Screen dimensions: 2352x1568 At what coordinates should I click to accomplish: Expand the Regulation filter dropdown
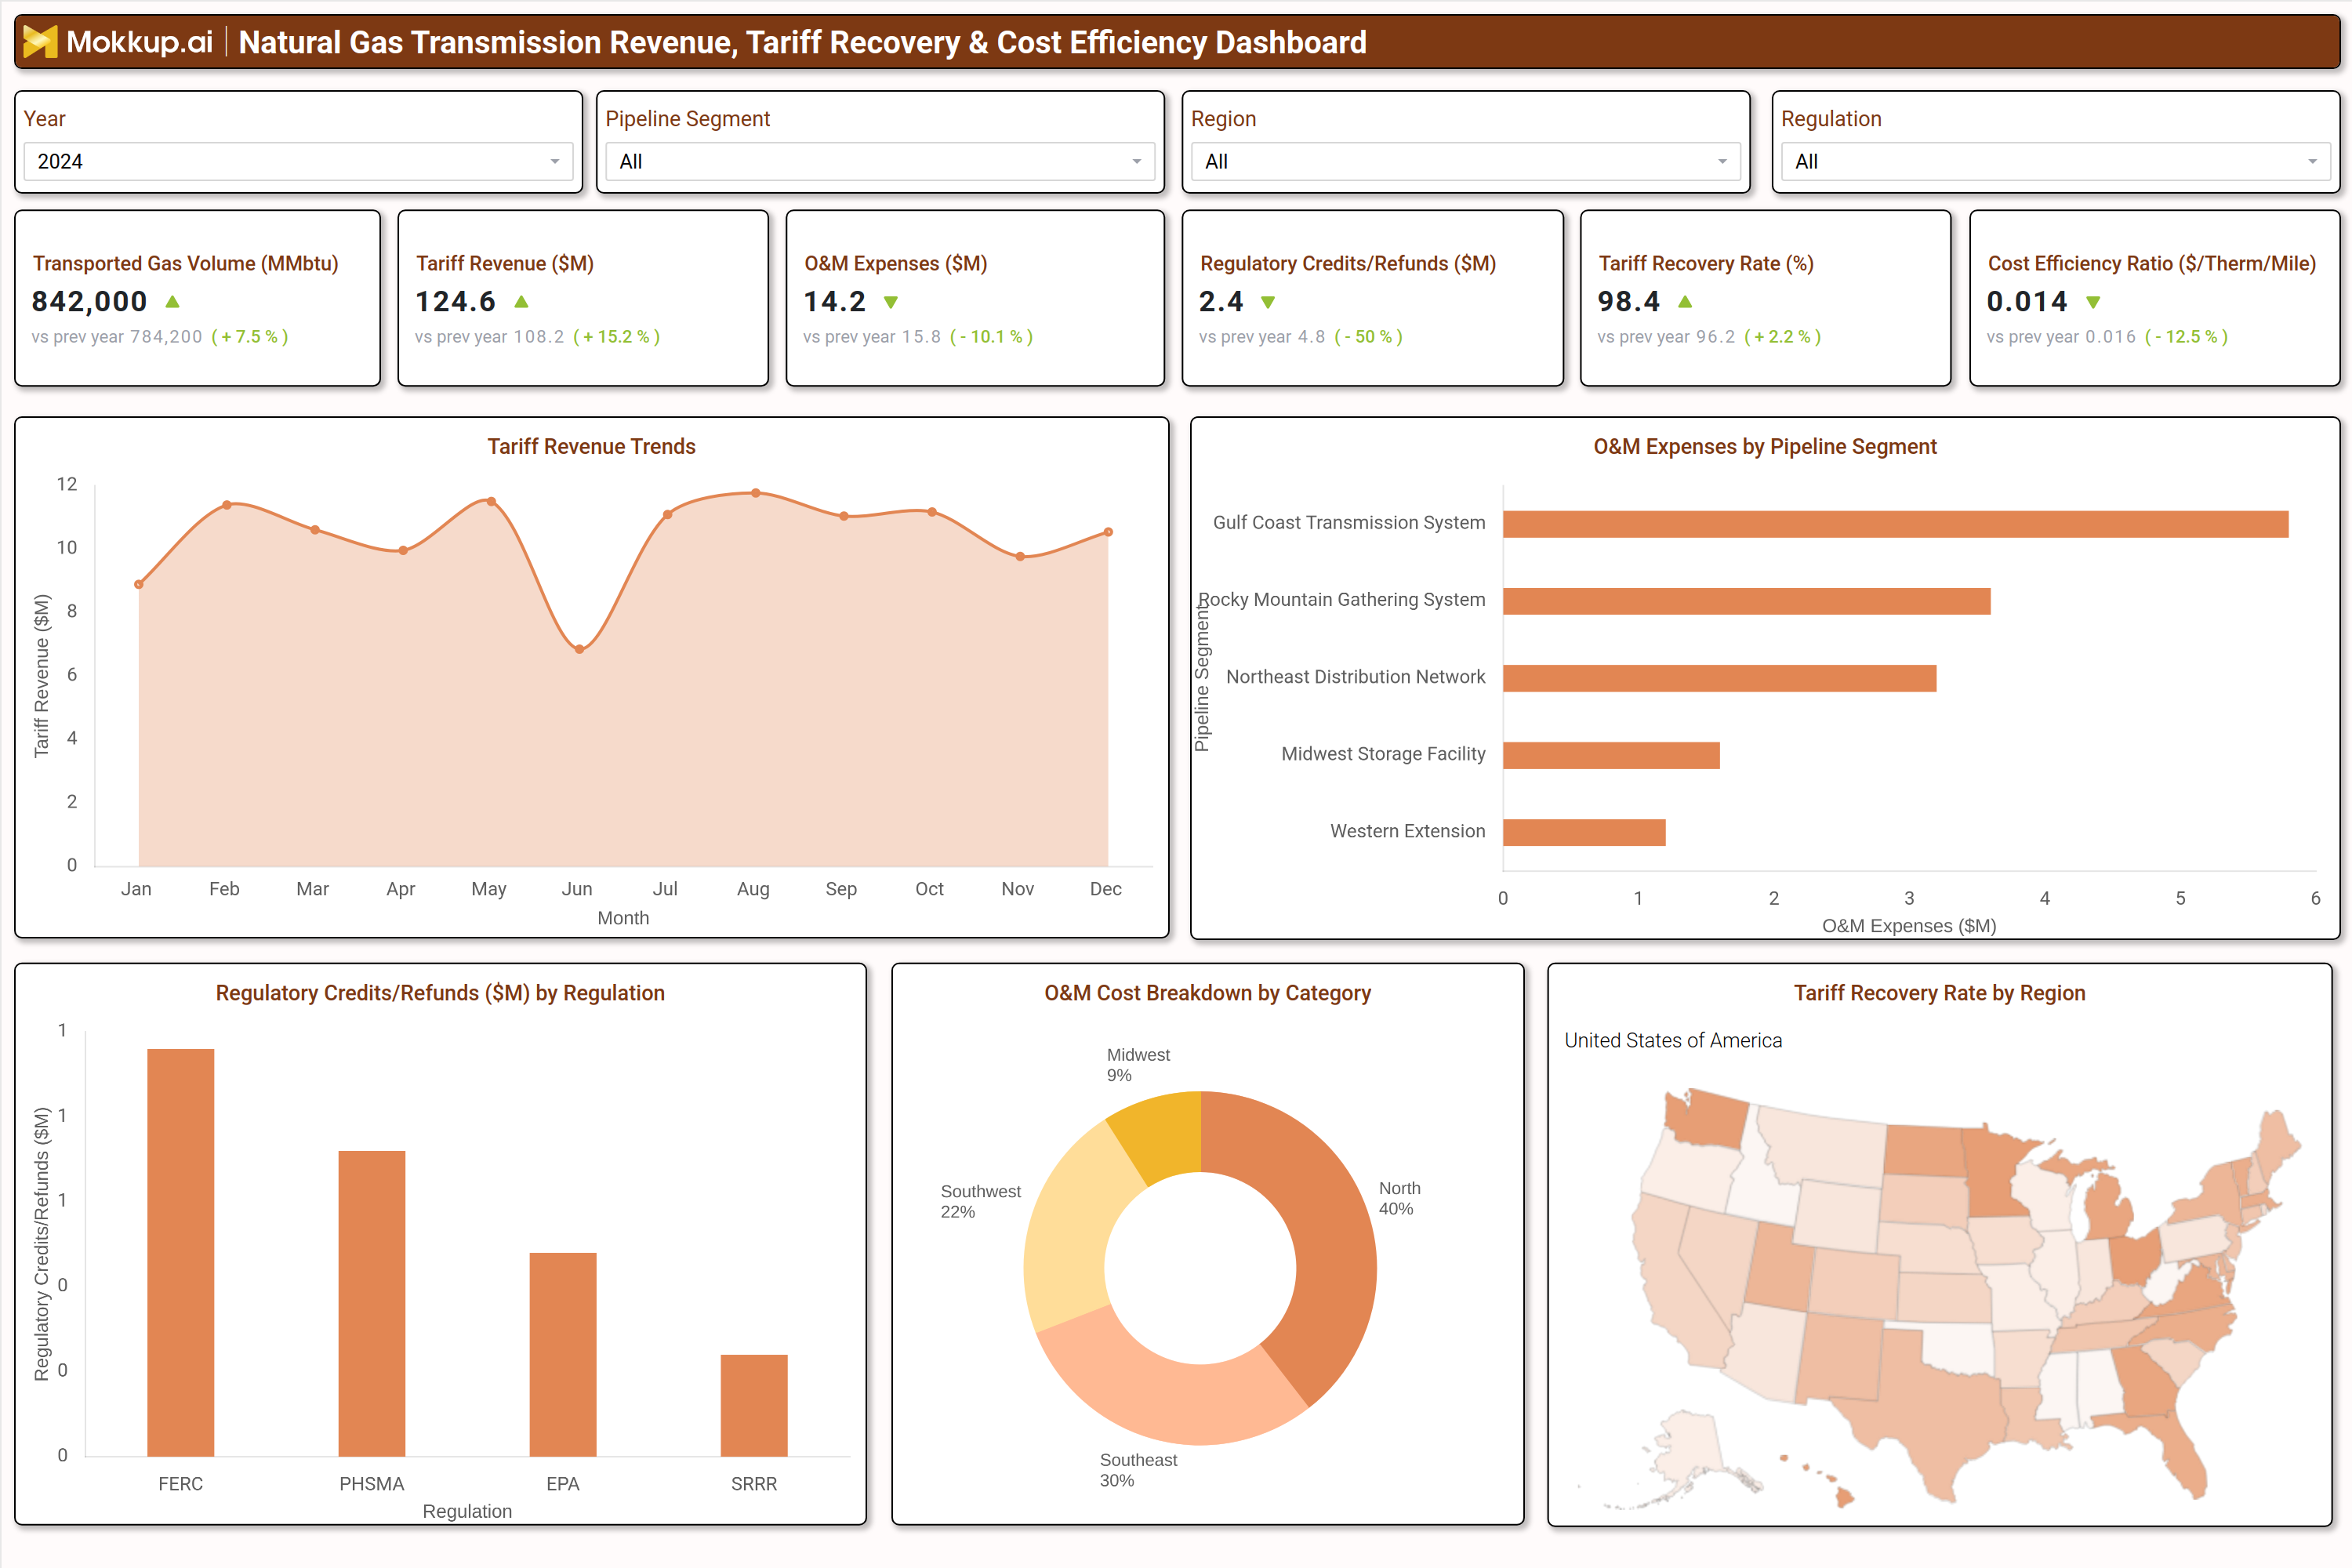pyautogui.click(x=2055, y=161)
